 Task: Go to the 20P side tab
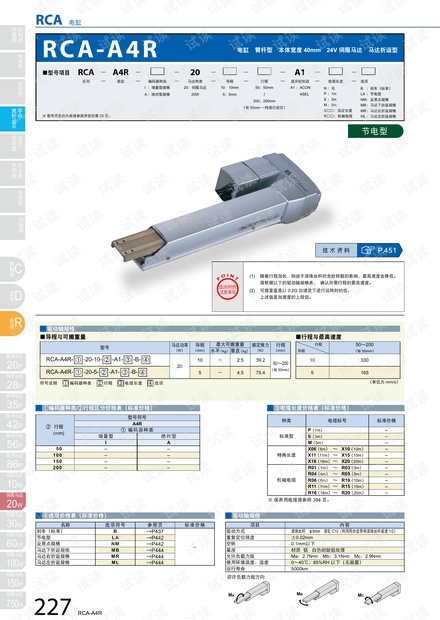point(13,363)
